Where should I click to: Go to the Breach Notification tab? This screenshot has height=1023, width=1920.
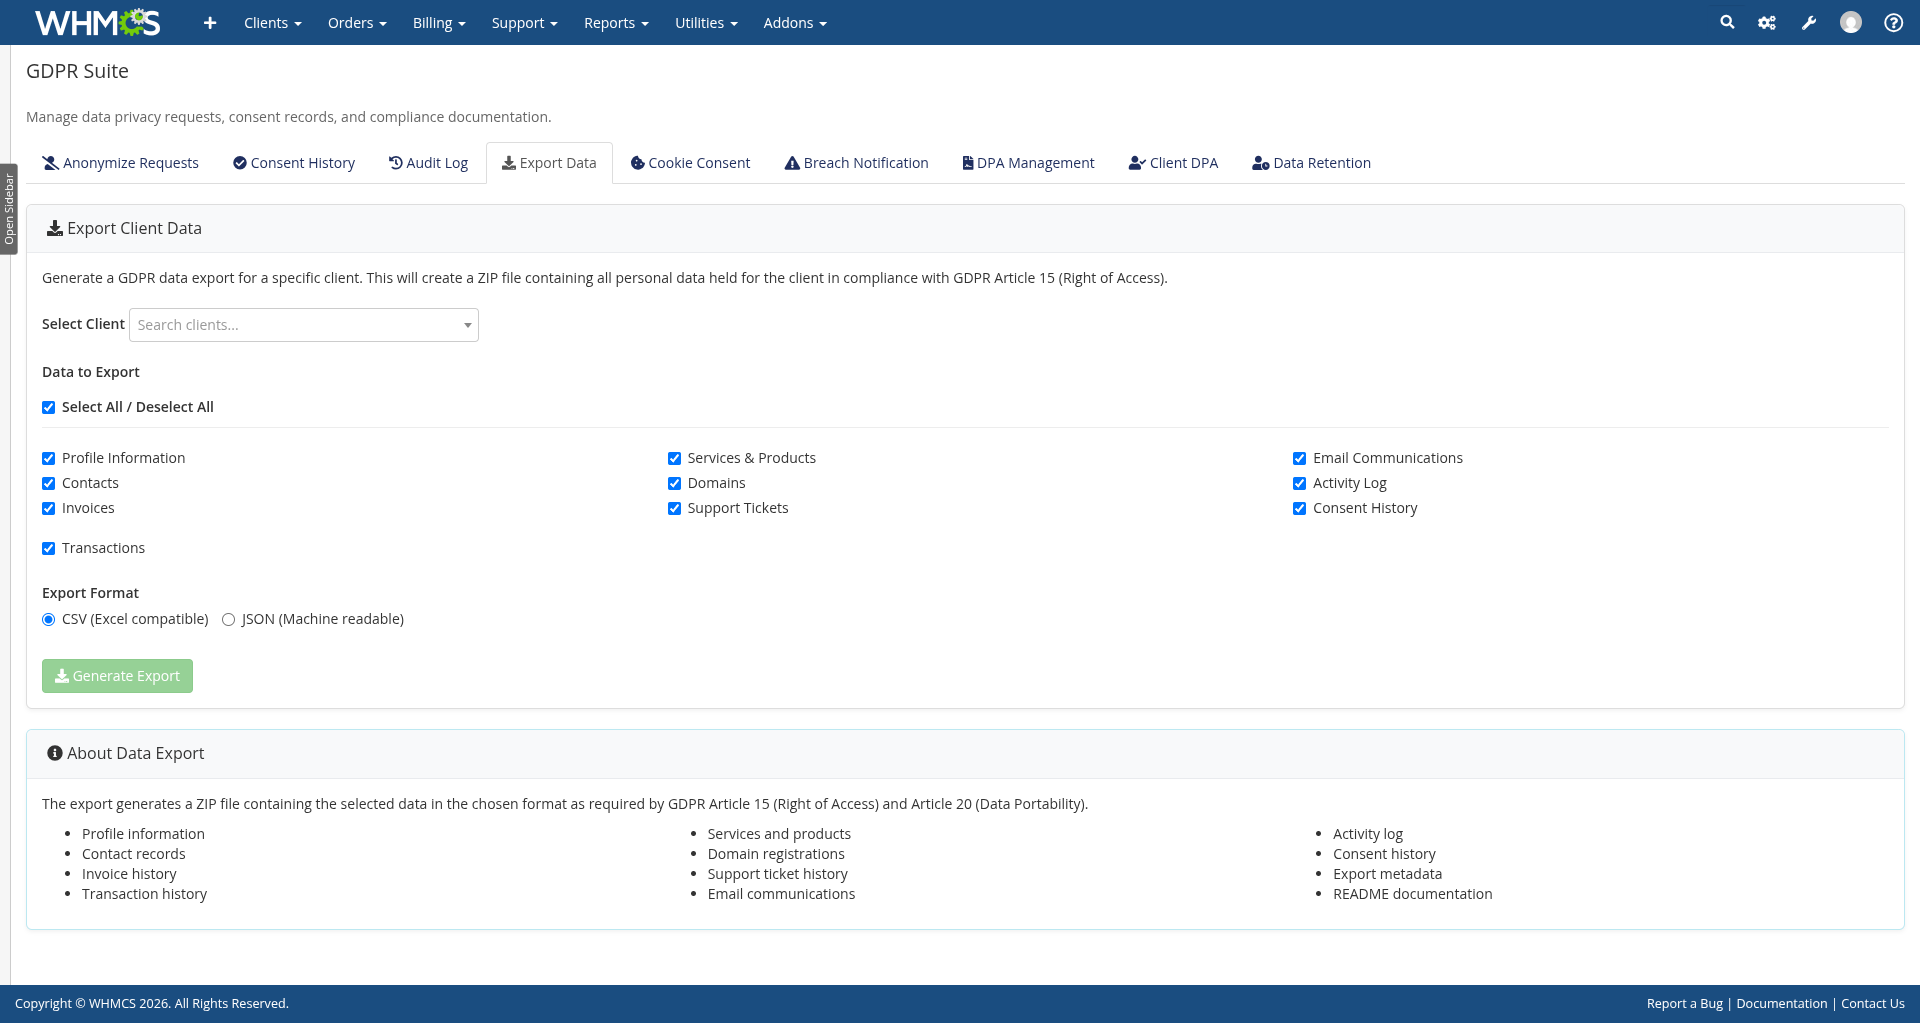856,163
